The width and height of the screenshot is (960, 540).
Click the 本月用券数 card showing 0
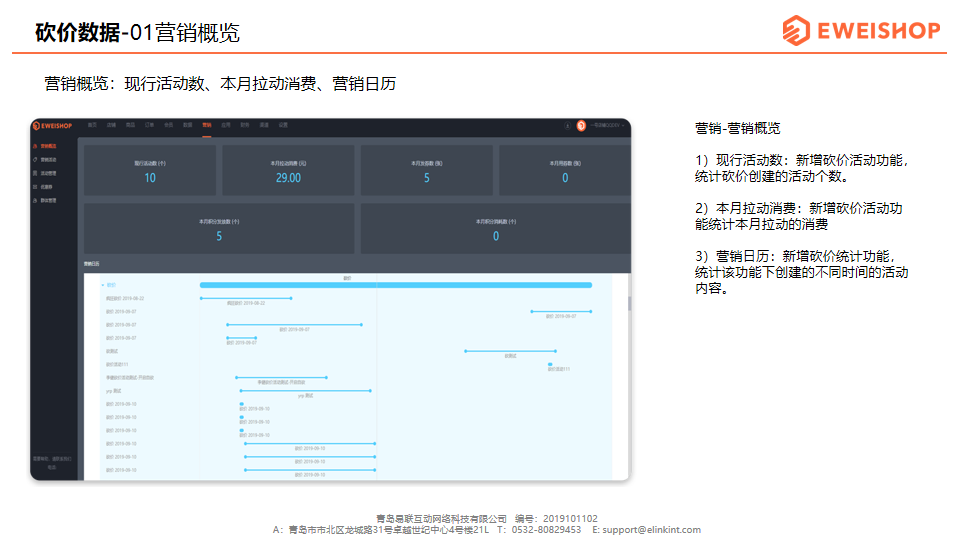(x=565, y=171)
